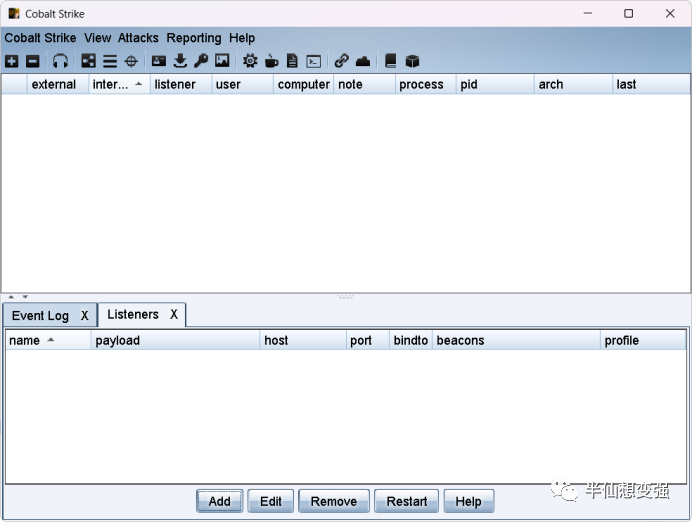Sort sessions by the computer column header
Image resolution: width=692 pixels, height=522 pixels.
coord(304,84)
